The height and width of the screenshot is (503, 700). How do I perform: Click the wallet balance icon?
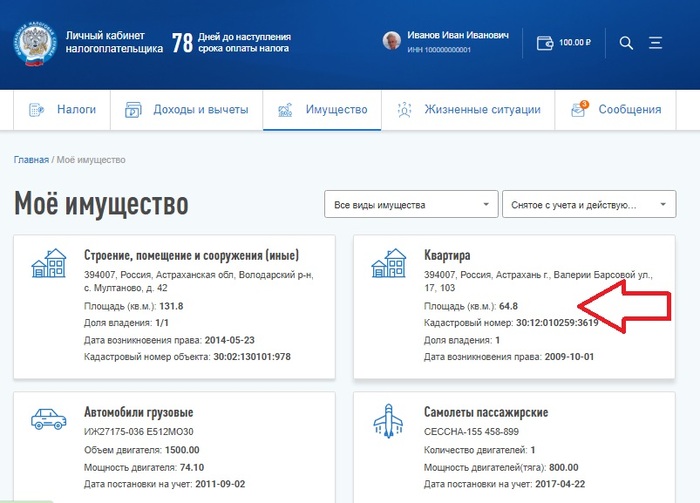click(545, 43)
